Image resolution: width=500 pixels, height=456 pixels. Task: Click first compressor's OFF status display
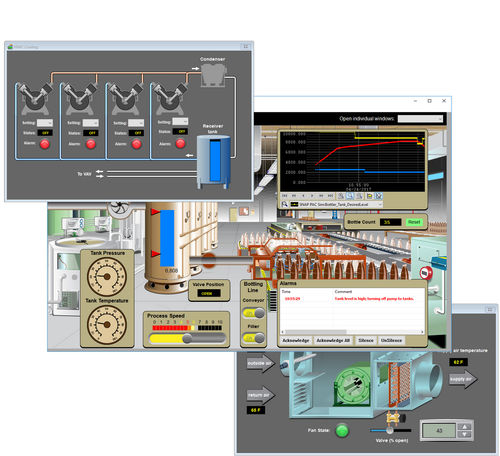click(45, 133)
